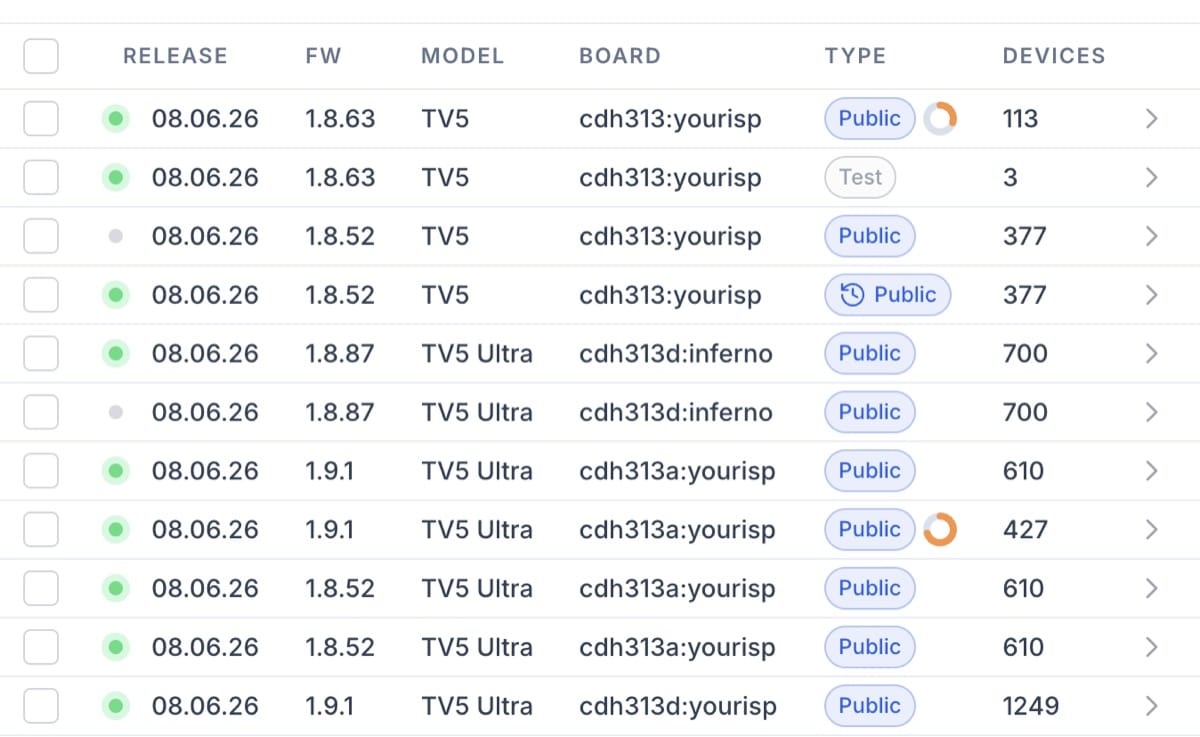Click device count 1249
Viewport: 1200px width, 737px height.
coord(1031,706)
